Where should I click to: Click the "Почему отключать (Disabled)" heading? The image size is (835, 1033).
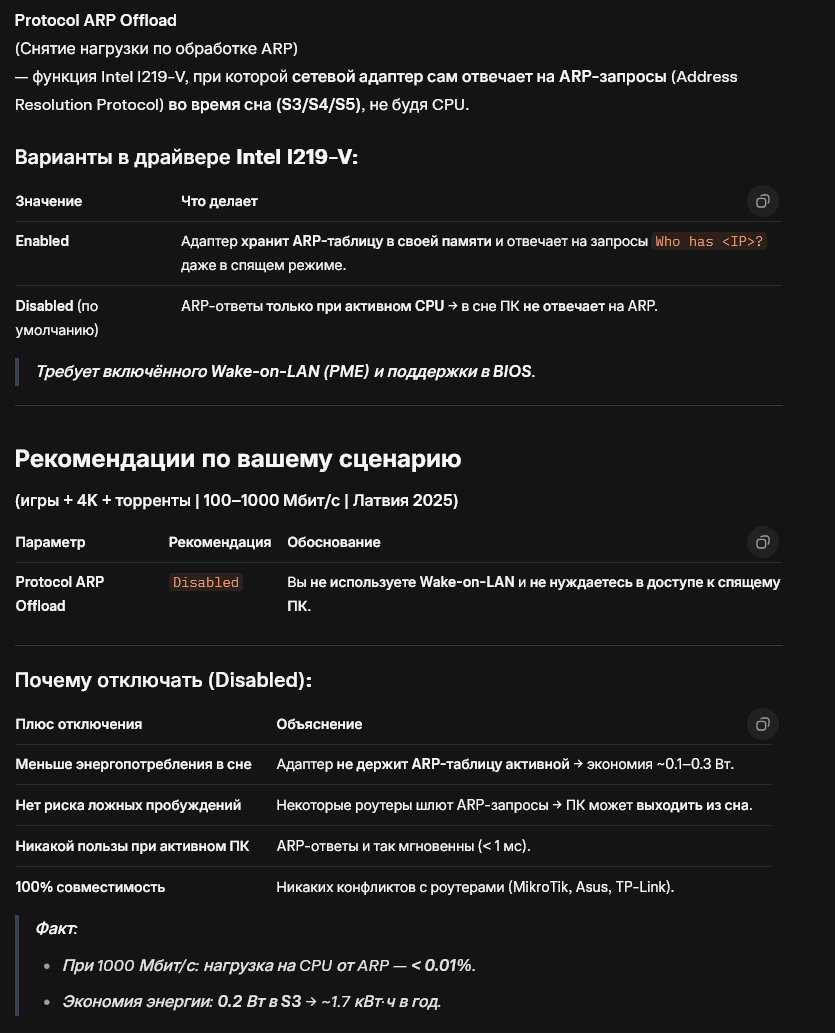(163, 680)
